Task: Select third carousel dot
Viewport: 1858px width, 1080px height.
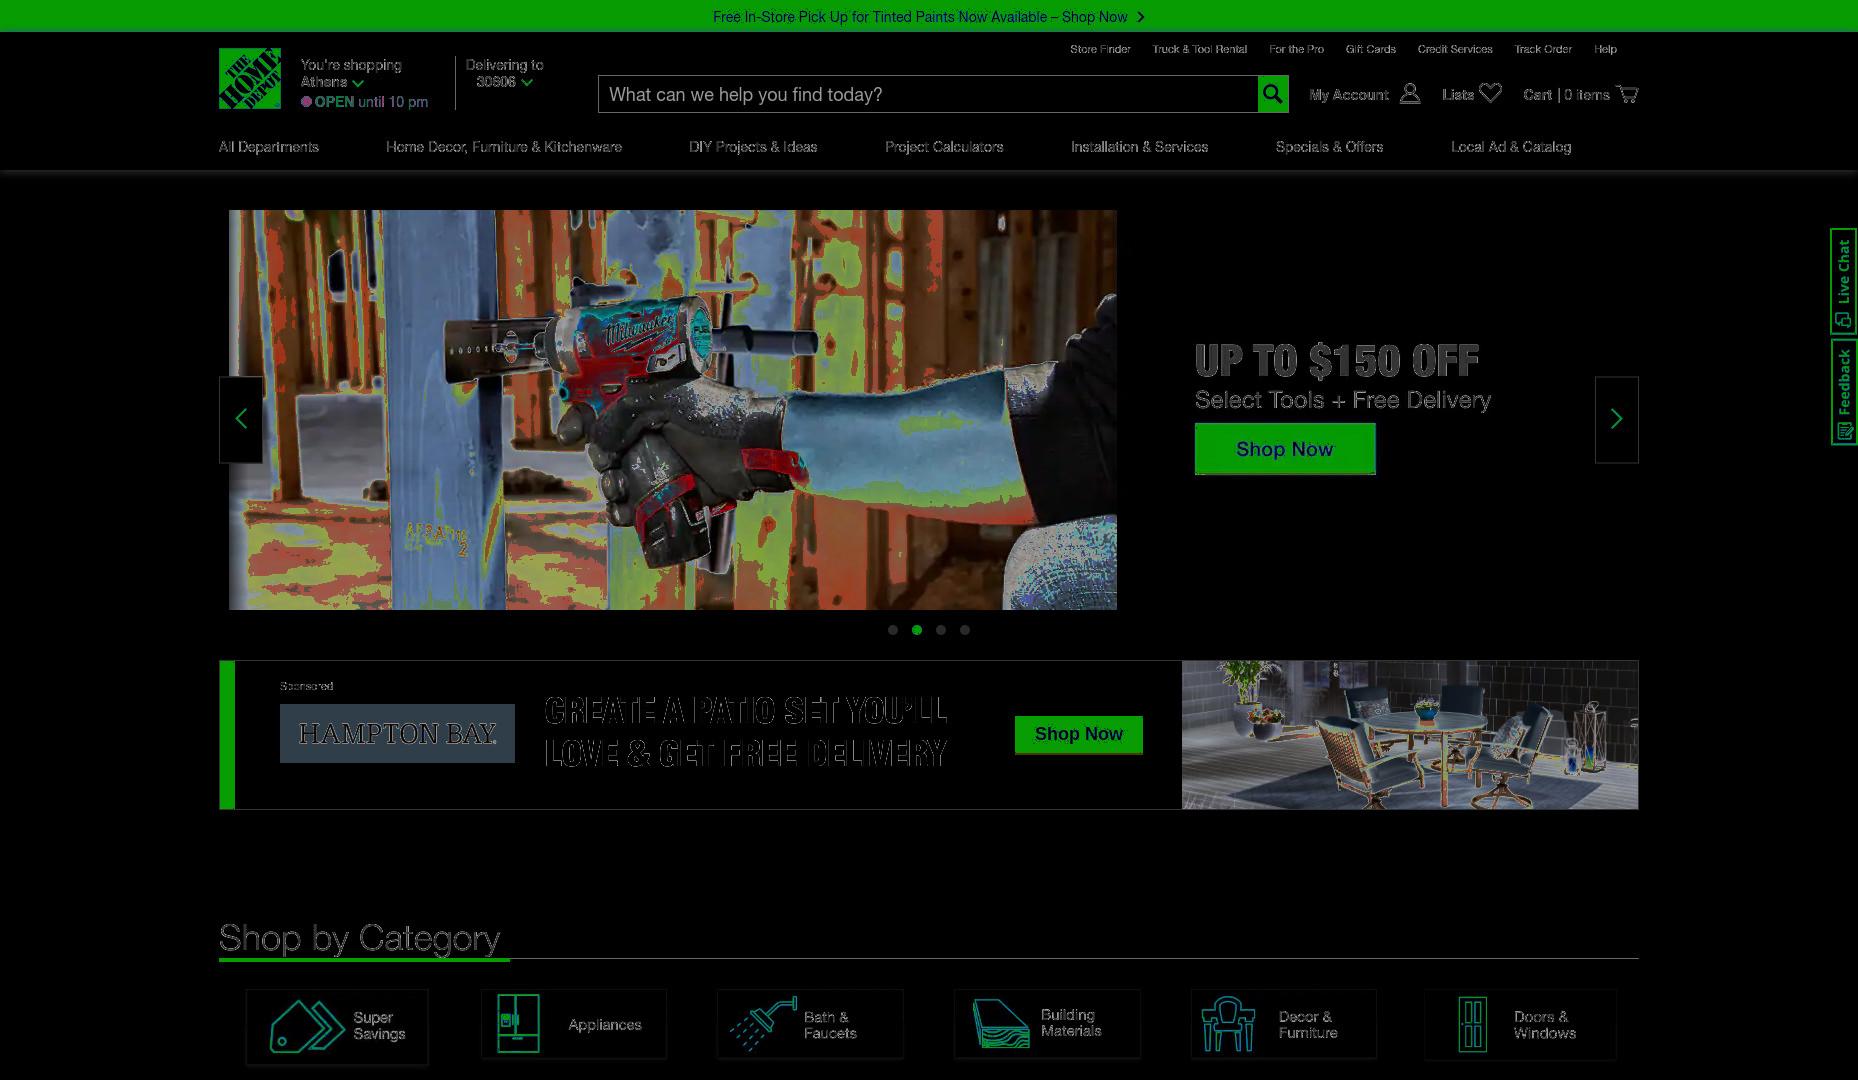Action: pyautogui.click(x=941, y=630)
